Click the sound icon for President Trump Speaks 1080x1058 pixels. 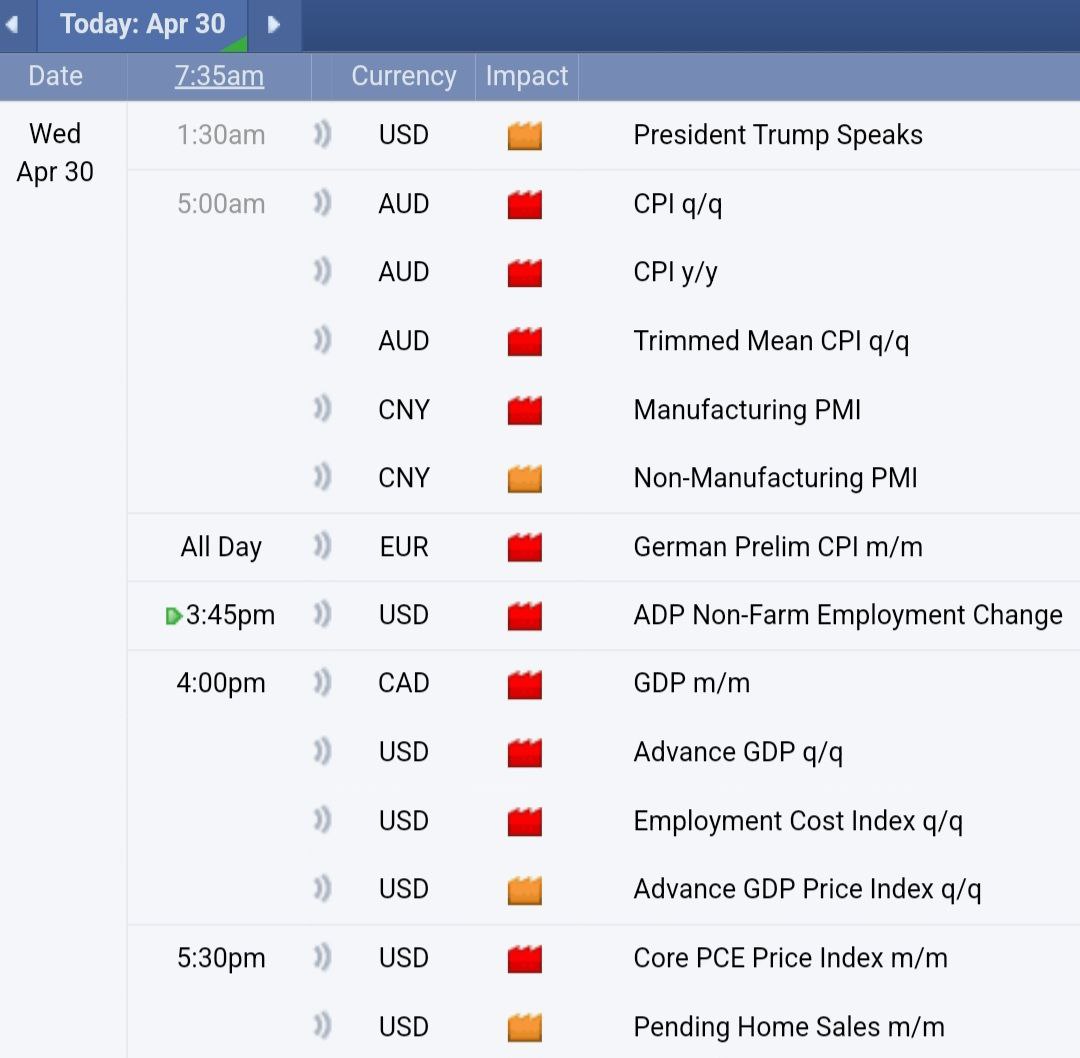[322, 134]
